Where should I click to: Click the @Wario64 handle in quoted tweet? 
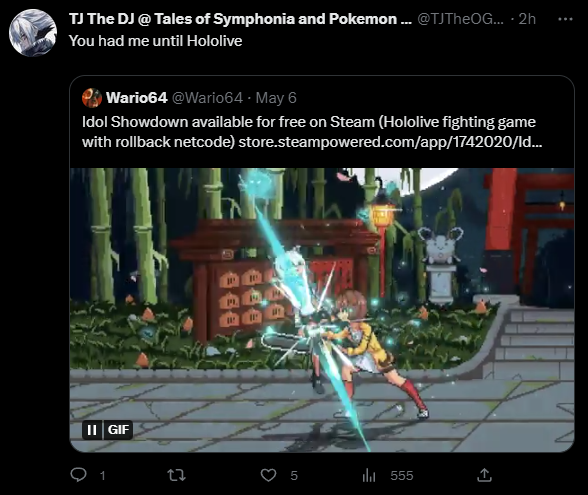pyautogui.click(x=207, y=98)
